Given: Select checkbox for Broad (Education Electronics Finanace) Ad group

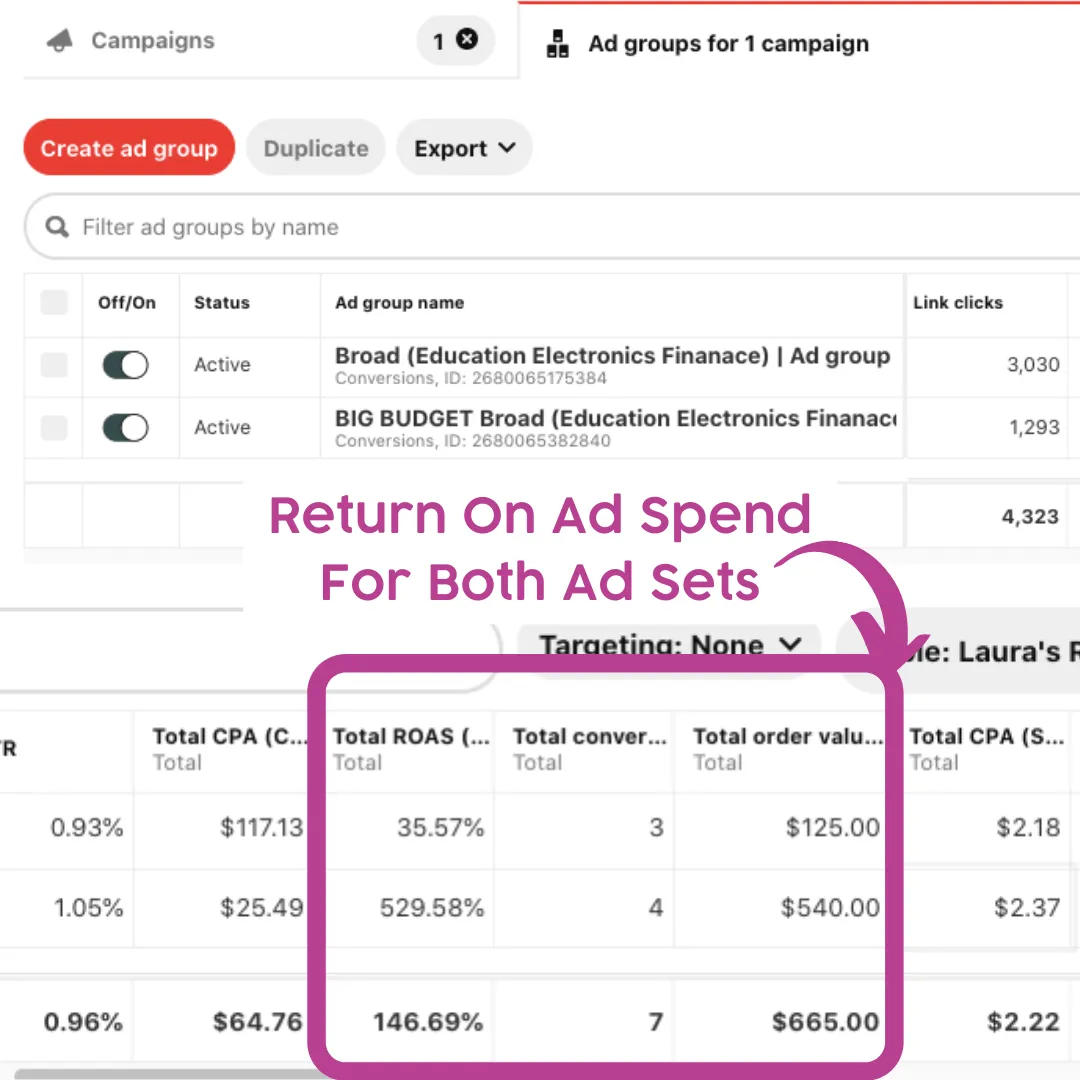Looking at the screenshot, I should coord(54,365).
